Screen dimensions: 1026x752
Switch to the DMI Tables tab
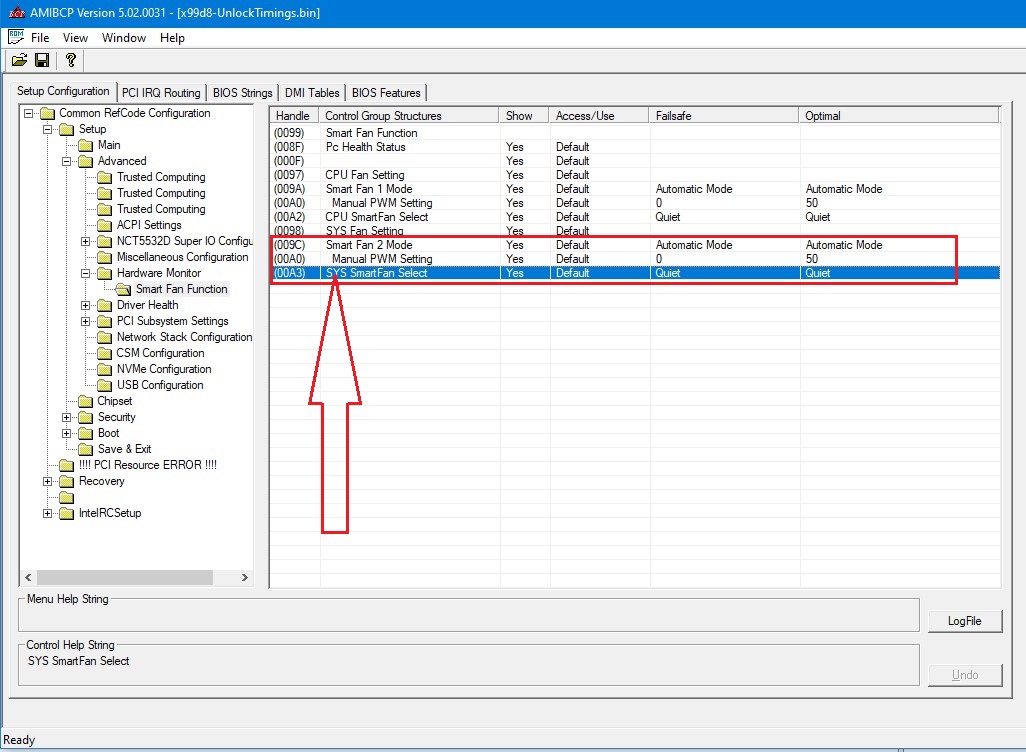coord(312,93)
